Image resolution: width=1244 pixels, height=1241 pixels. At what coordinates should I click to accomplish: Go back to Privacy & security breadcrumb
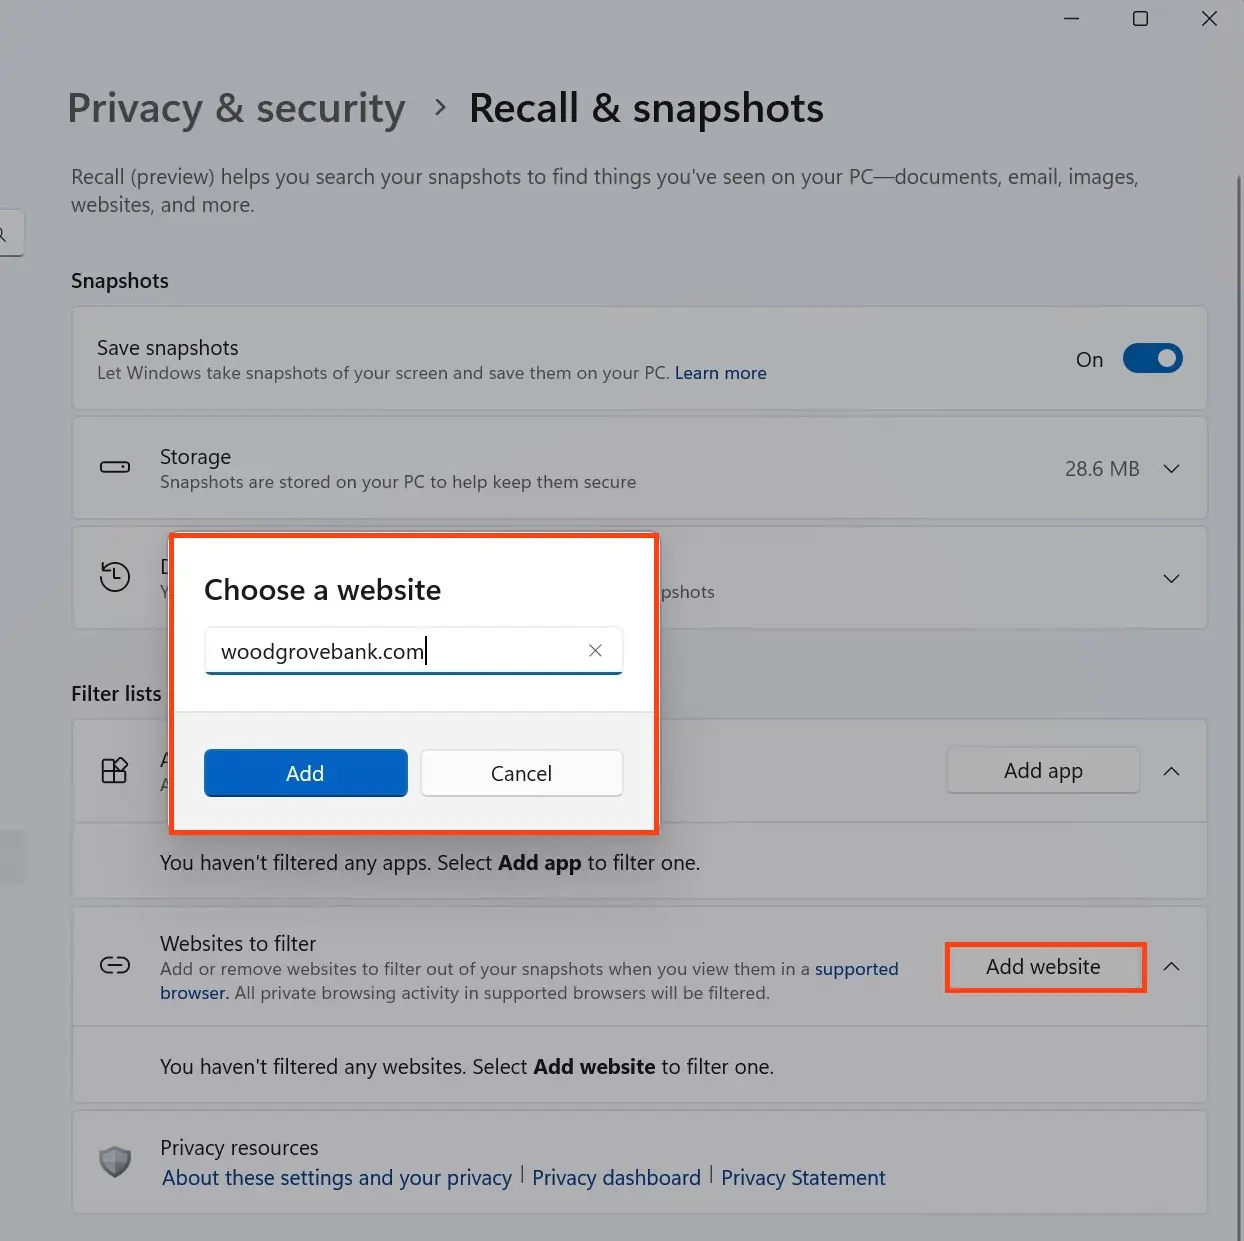coord(236,109)
